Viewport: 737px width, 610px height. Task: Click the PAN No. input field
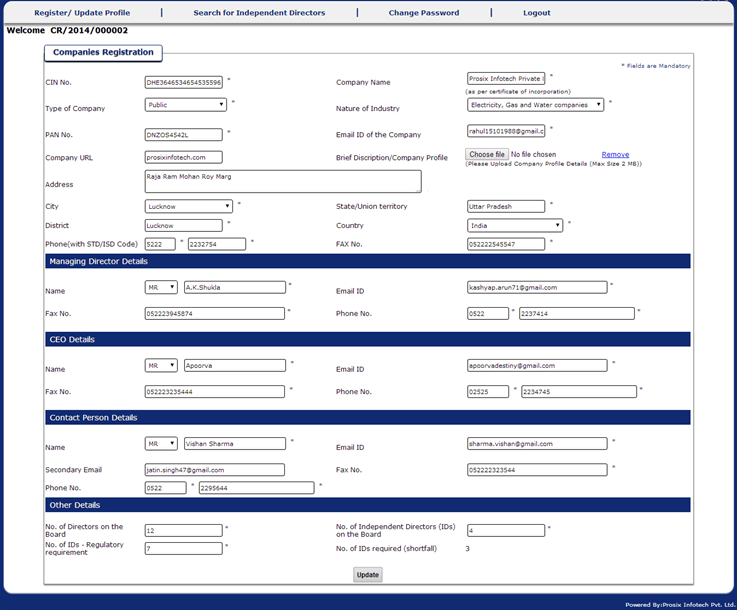[184, 135]
